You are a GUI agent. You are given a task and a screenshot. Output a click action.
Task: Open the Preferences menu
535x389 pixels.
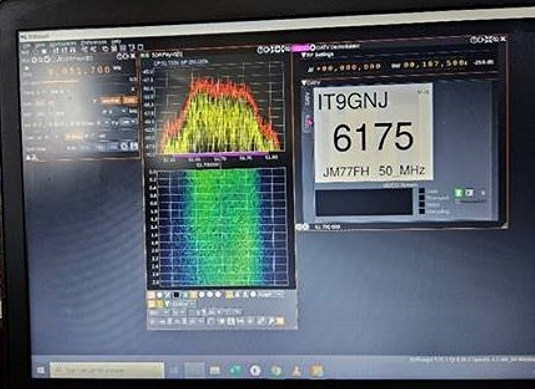[x=94, y=43]
